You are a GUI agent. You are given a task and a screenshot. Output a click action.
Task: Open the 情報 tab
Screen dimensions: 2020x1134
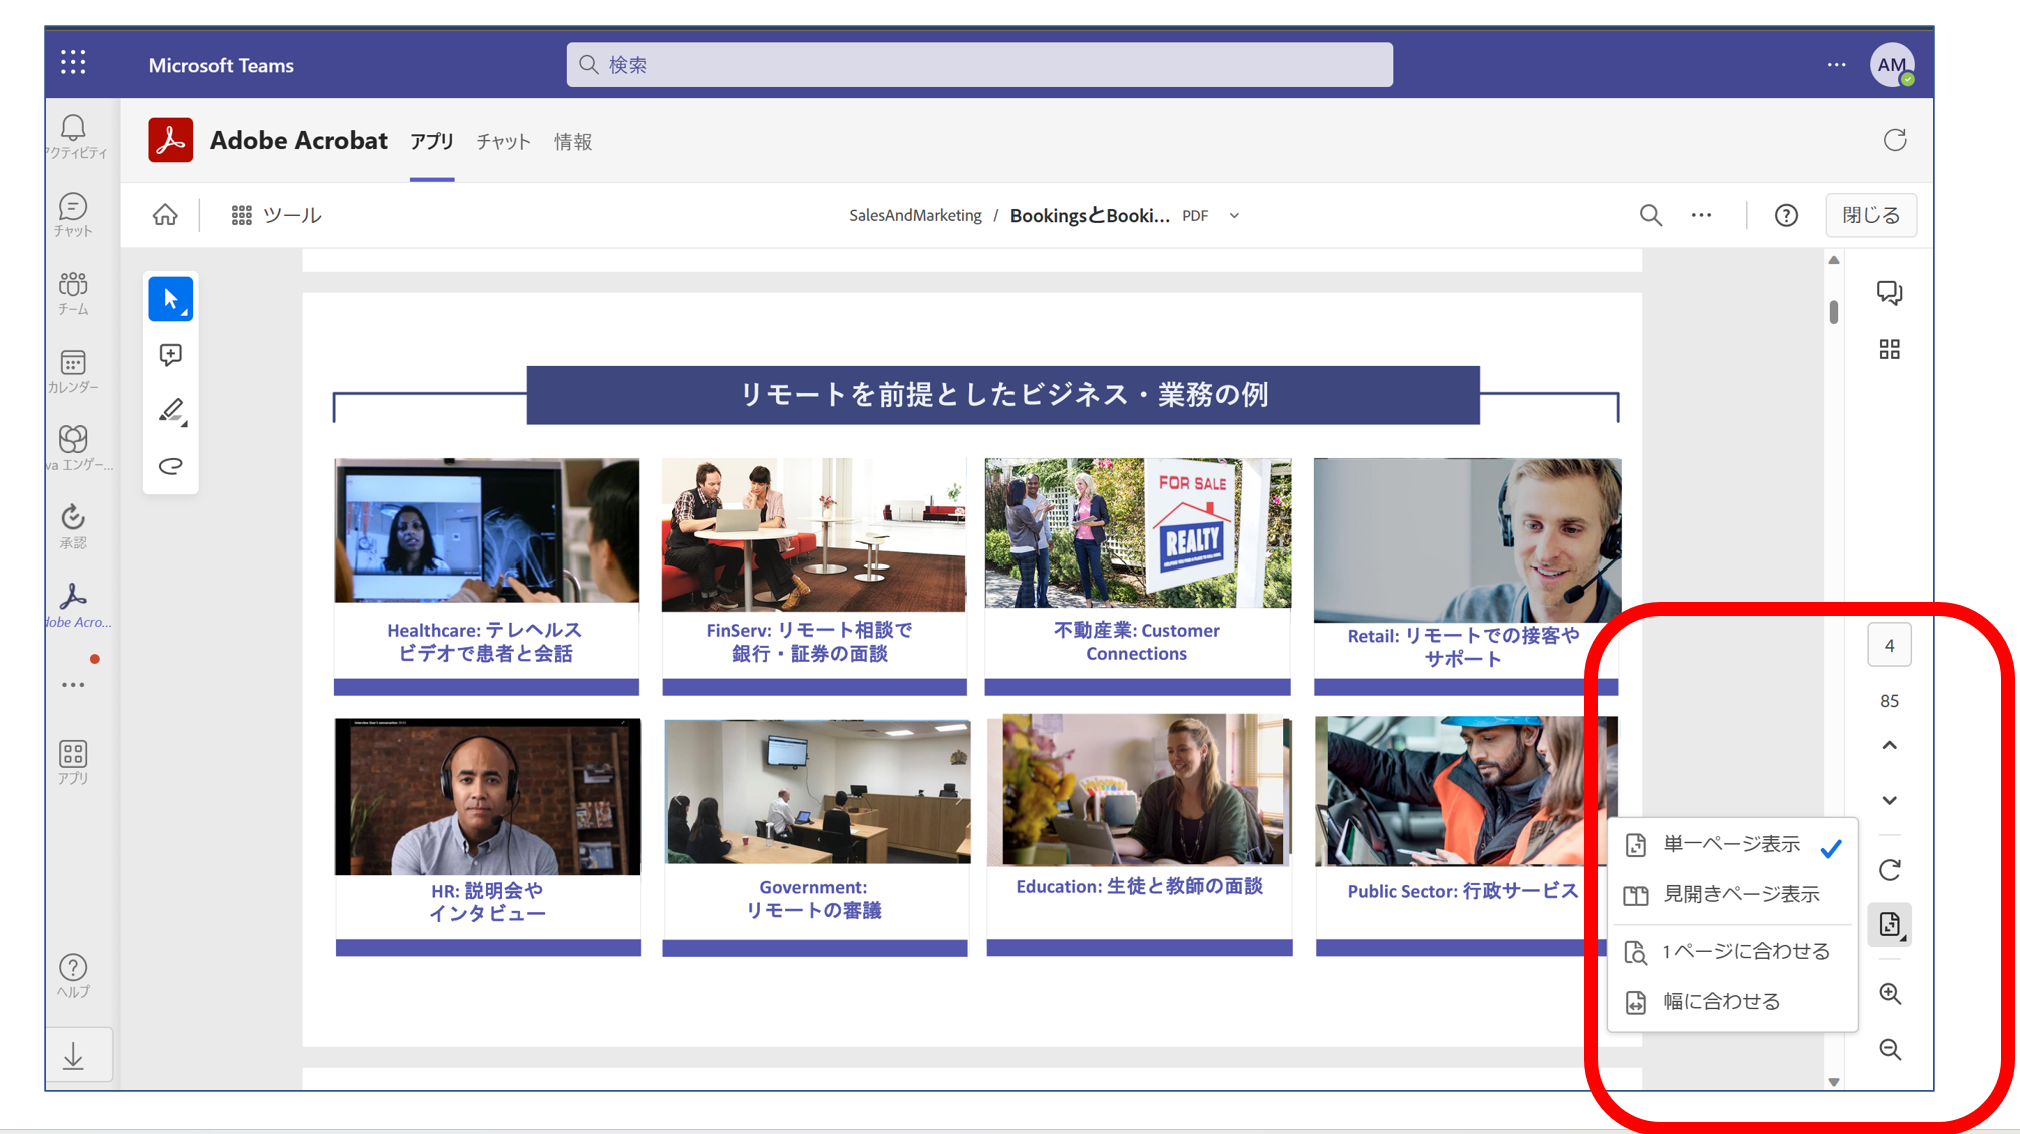click(x=573, y=142)
